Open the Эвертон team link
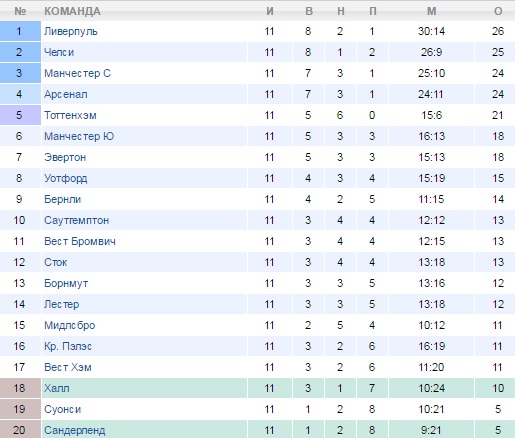 click(65, 157)
